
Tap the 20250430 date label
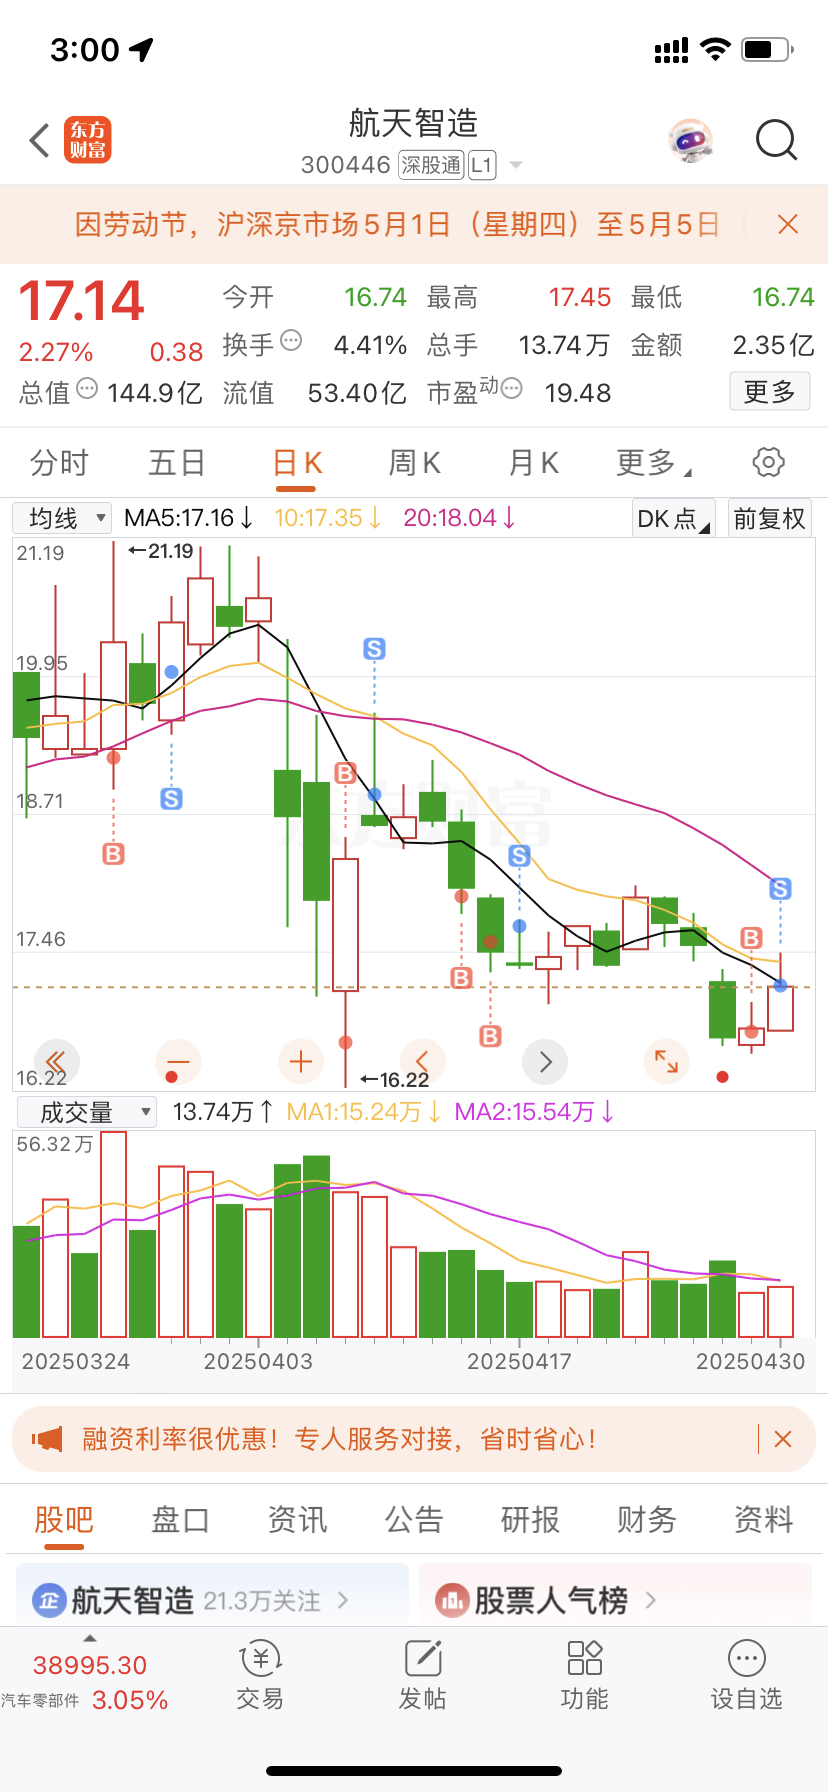click(750, 1361)
